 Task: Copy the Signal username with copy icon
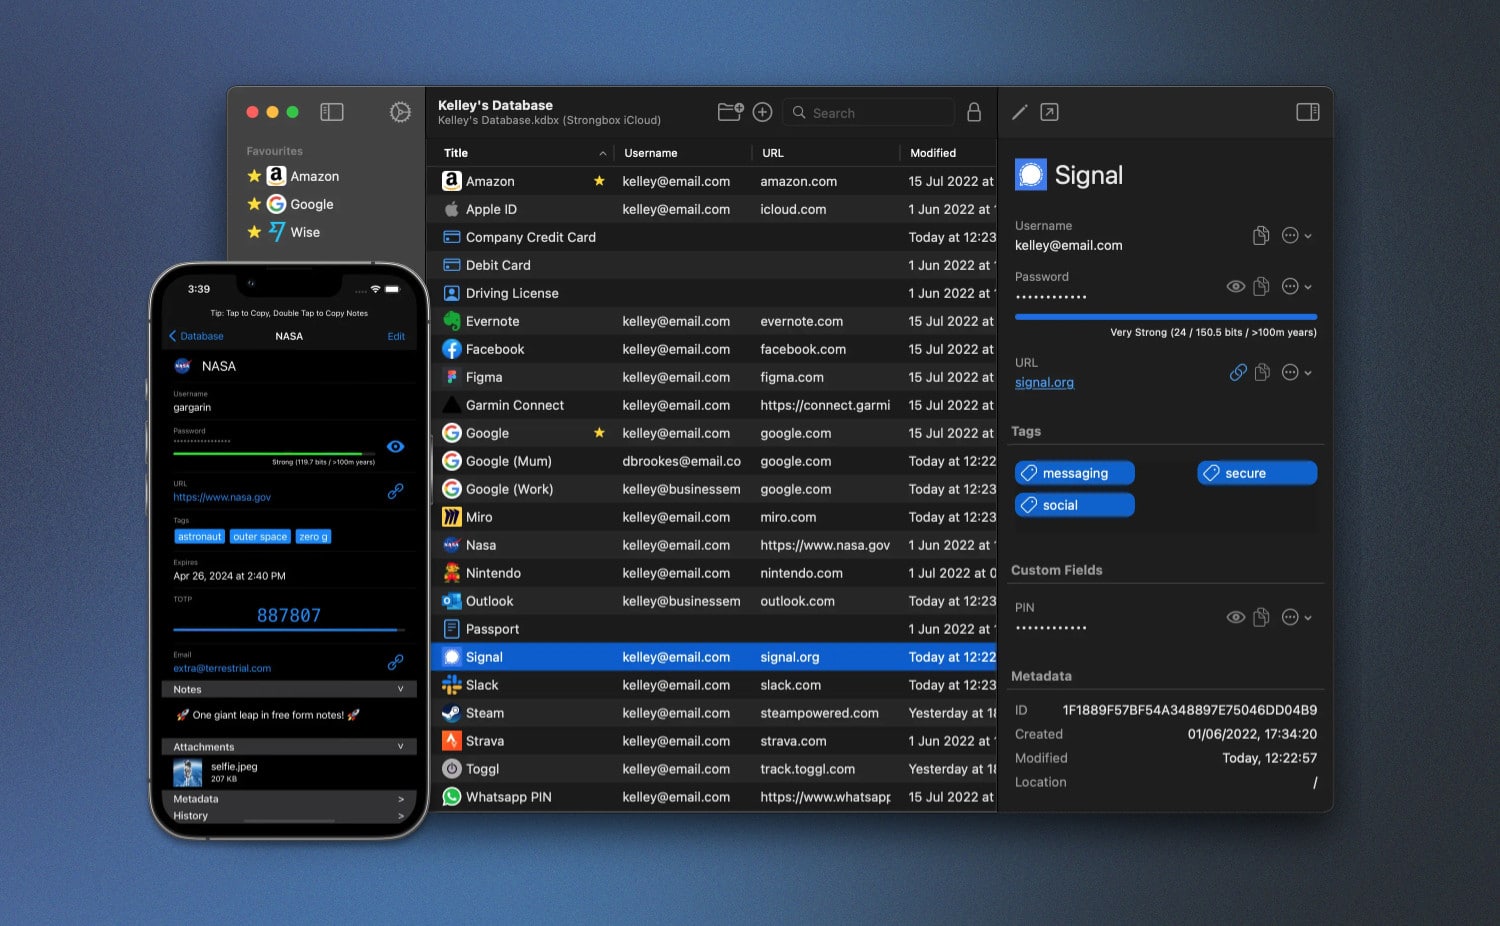[1261, 236]
